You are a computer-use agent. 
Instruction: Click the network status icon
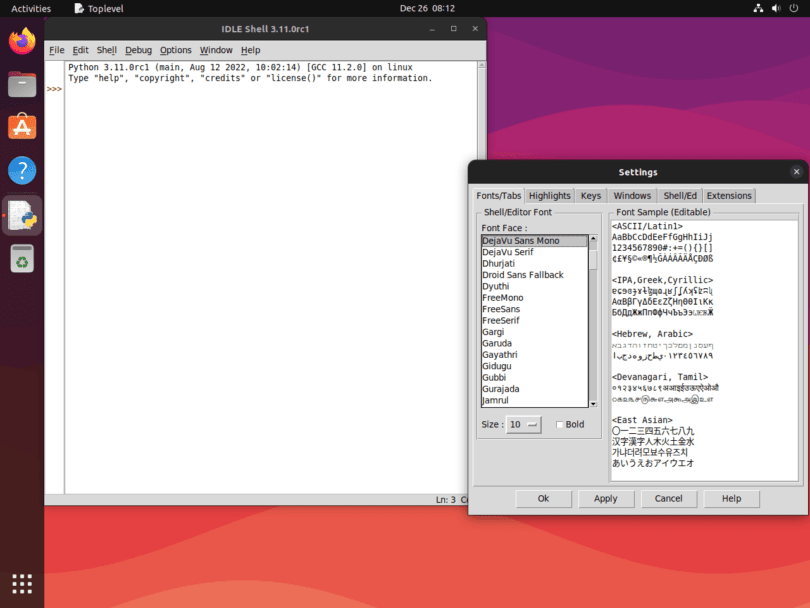click(x=758, y=8)
